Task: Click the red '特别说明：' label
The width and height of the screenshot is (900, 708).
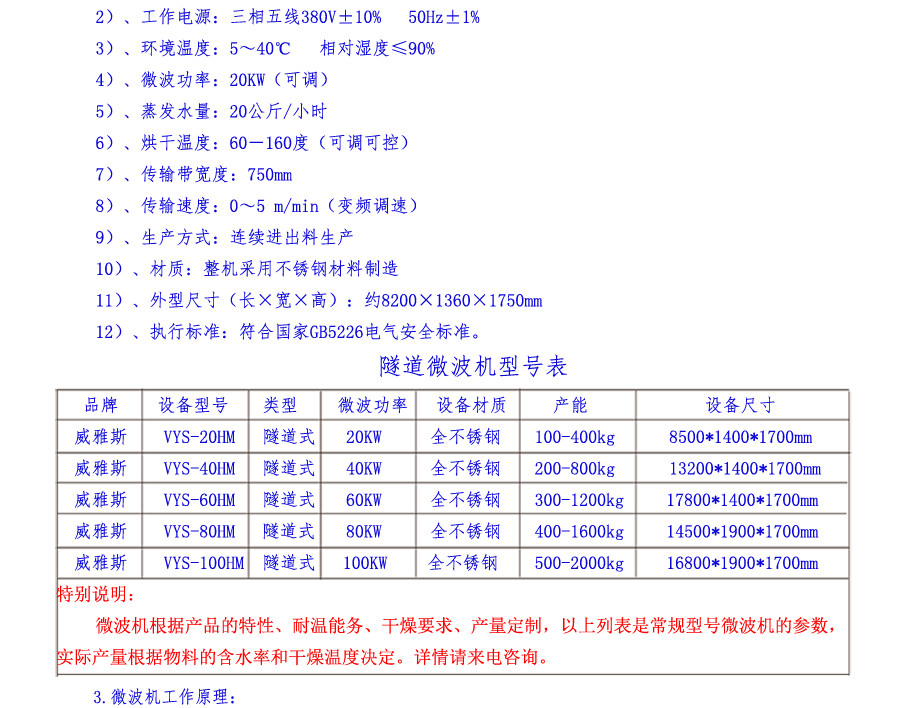Action: pos(96,594)
